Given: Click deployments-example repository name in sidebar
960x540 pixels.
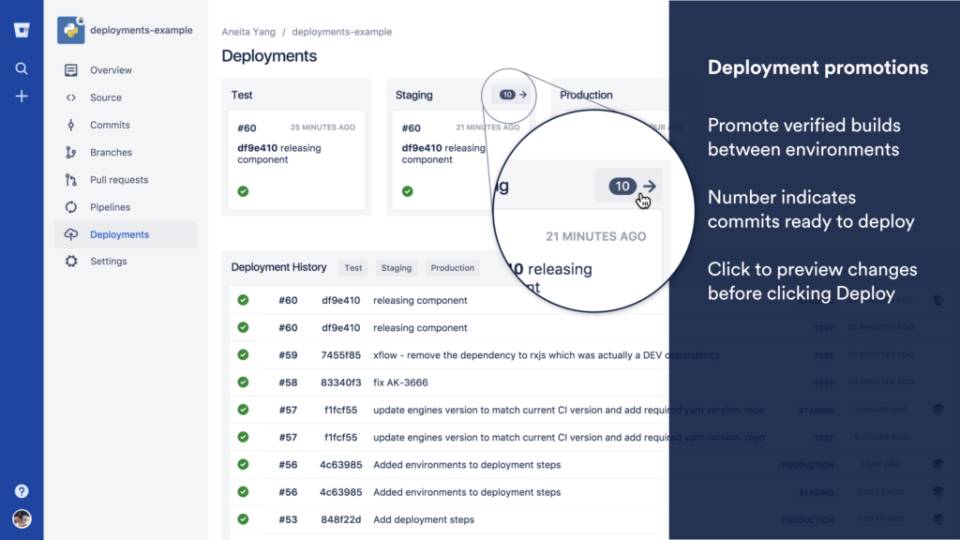Looking at the screenshot, I should point(141,30).
